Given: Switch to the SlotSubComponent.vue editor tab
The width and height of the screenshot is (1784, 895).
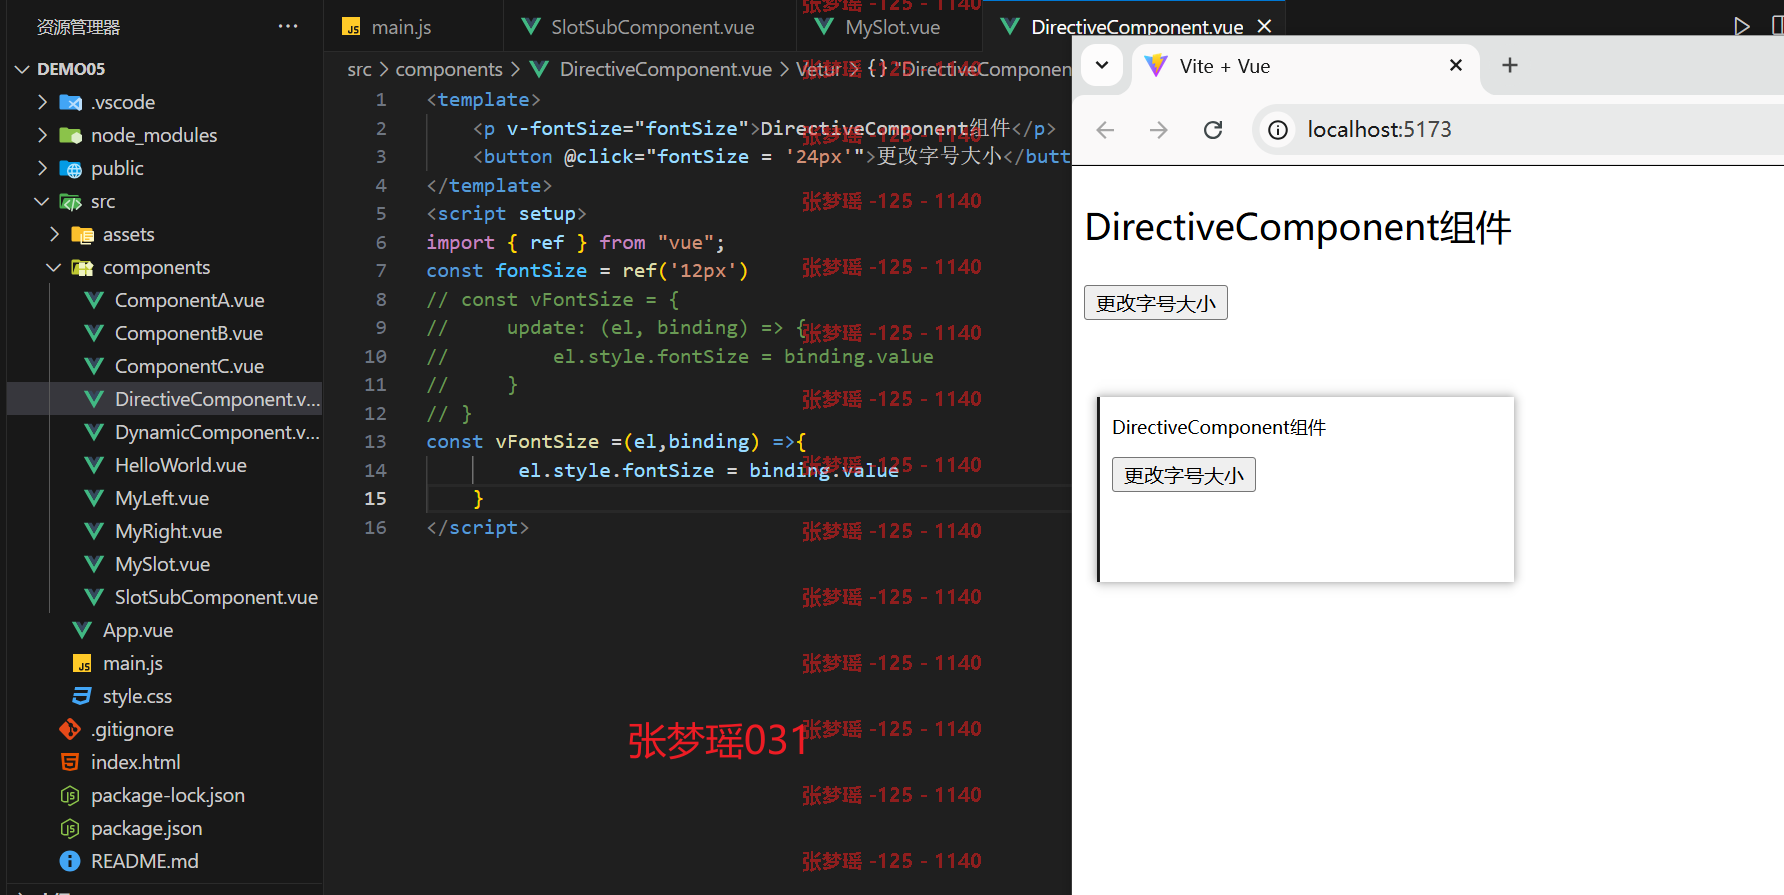Looking at the screenshot, I should [x=652, y=27].
